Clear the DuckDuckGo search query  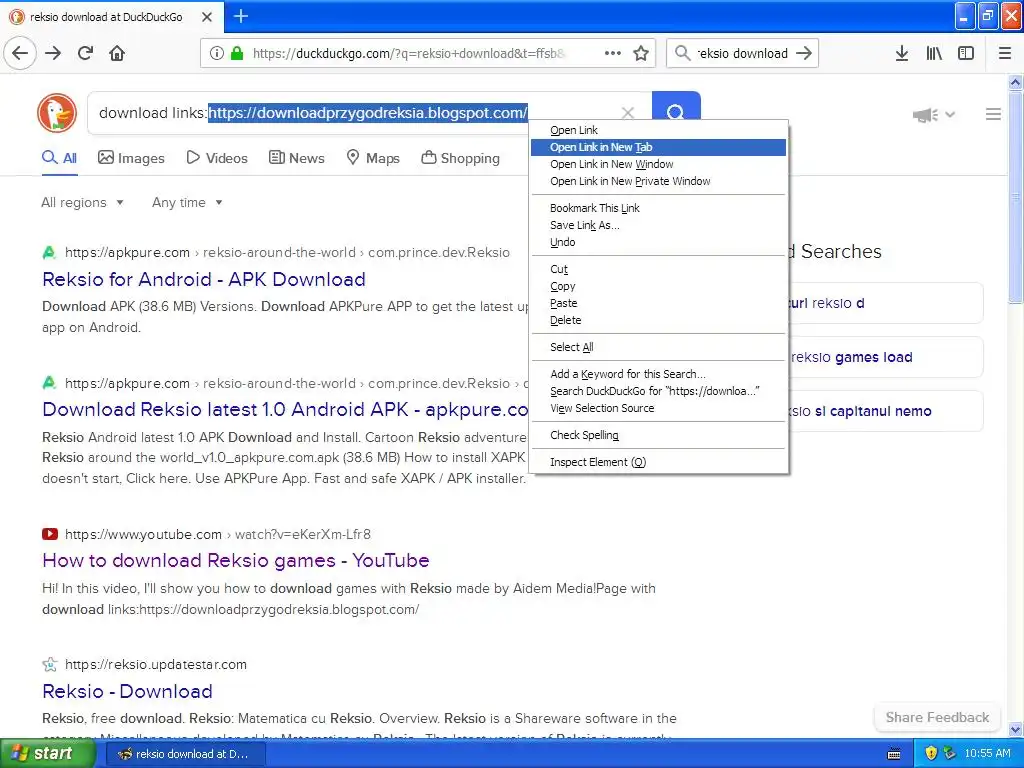click(x=628, y=113)
